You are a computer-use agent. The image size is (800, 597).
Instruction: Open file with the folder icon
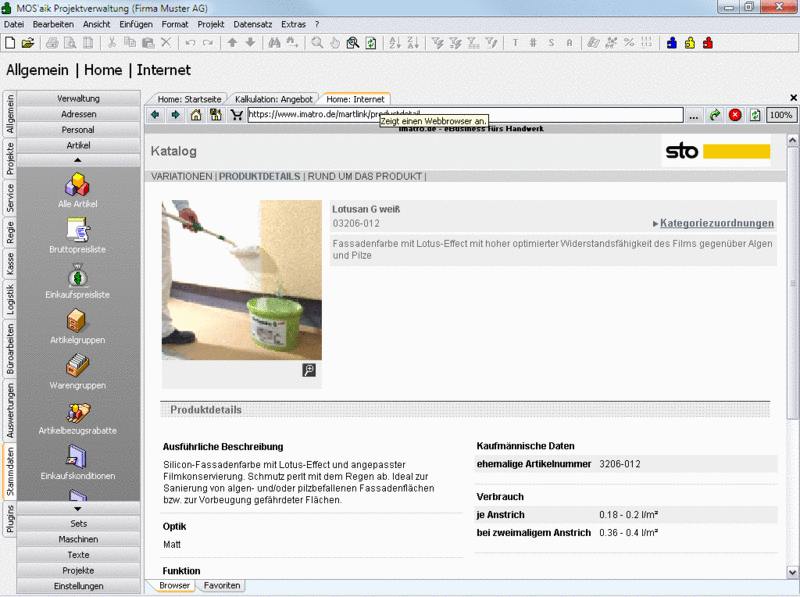pyautogui.click(x=28, y=43)
